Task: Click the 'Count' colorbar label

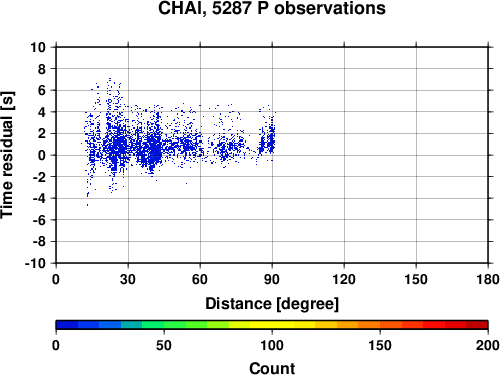Action: [x=272, y=368]
